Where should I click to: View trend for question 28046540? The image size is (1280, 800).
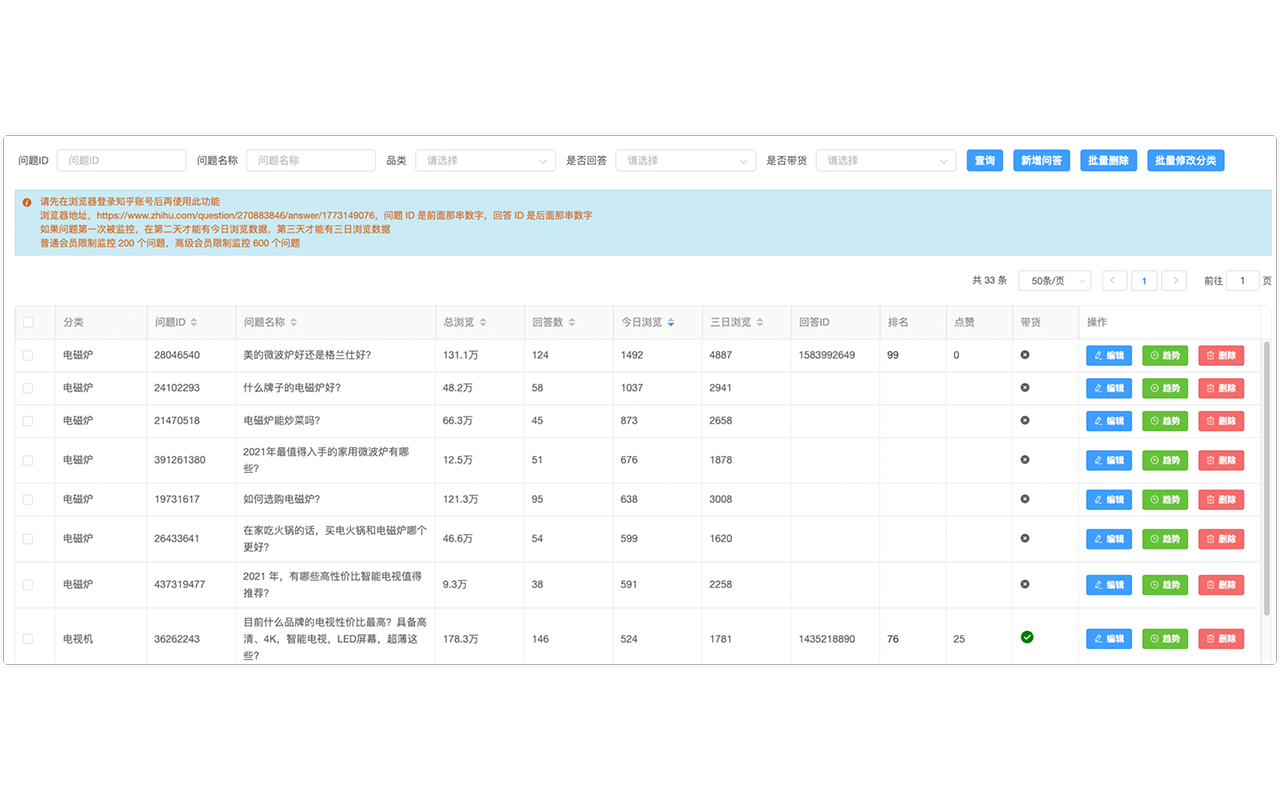point(1165,355)
